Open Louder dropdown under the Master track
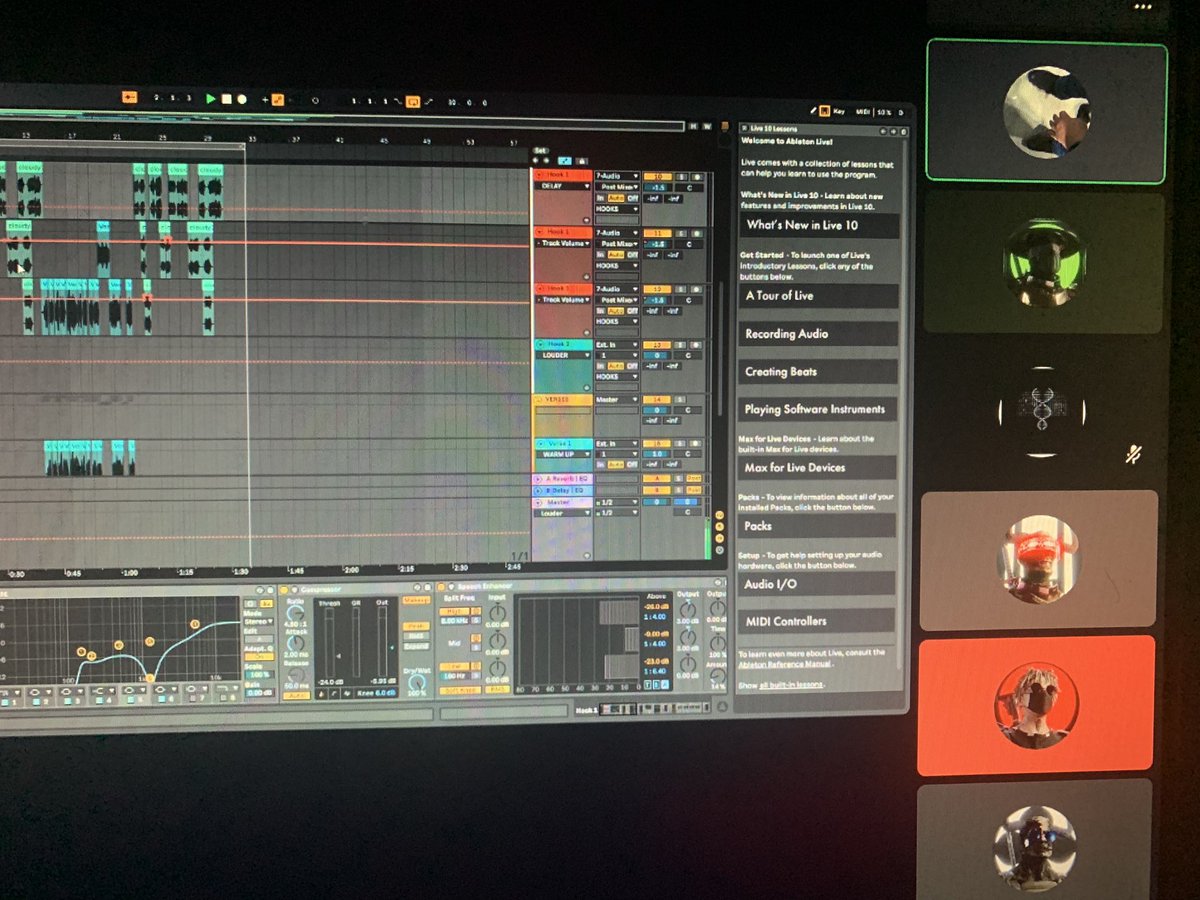Viewport: 1200px width, 900px height. point(565,512)
